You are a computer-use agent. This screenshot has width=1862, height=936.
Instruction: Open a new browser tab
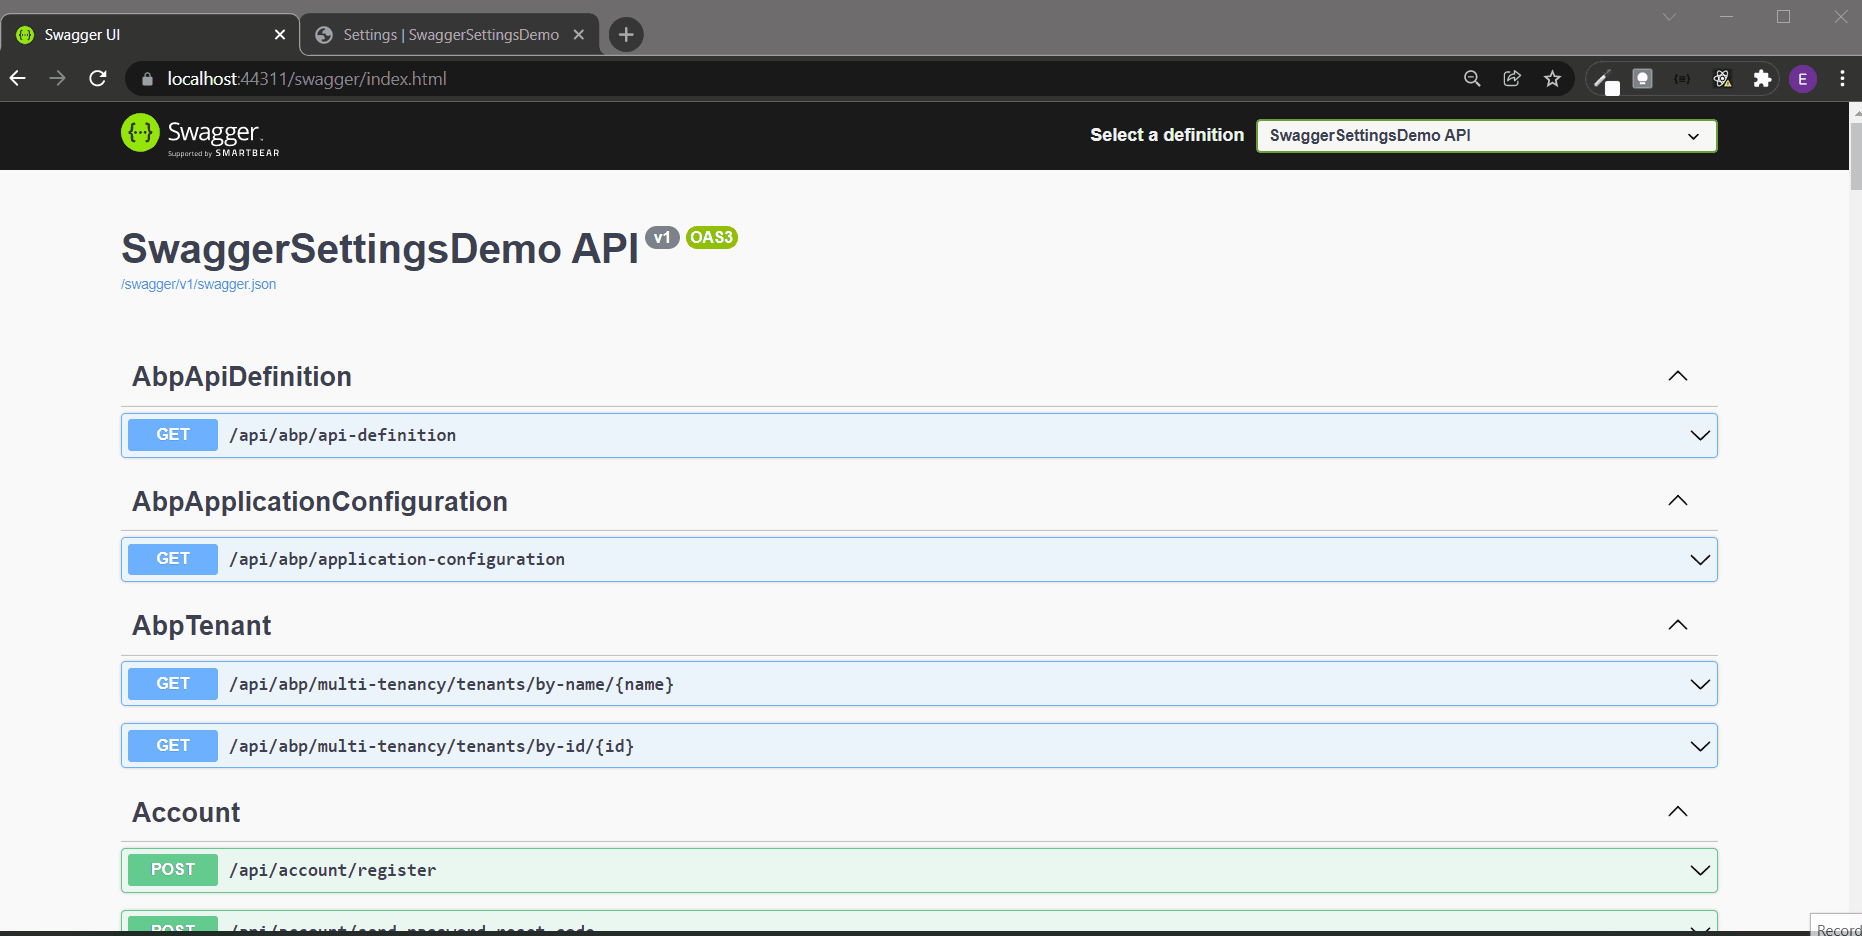pos(626,35)
